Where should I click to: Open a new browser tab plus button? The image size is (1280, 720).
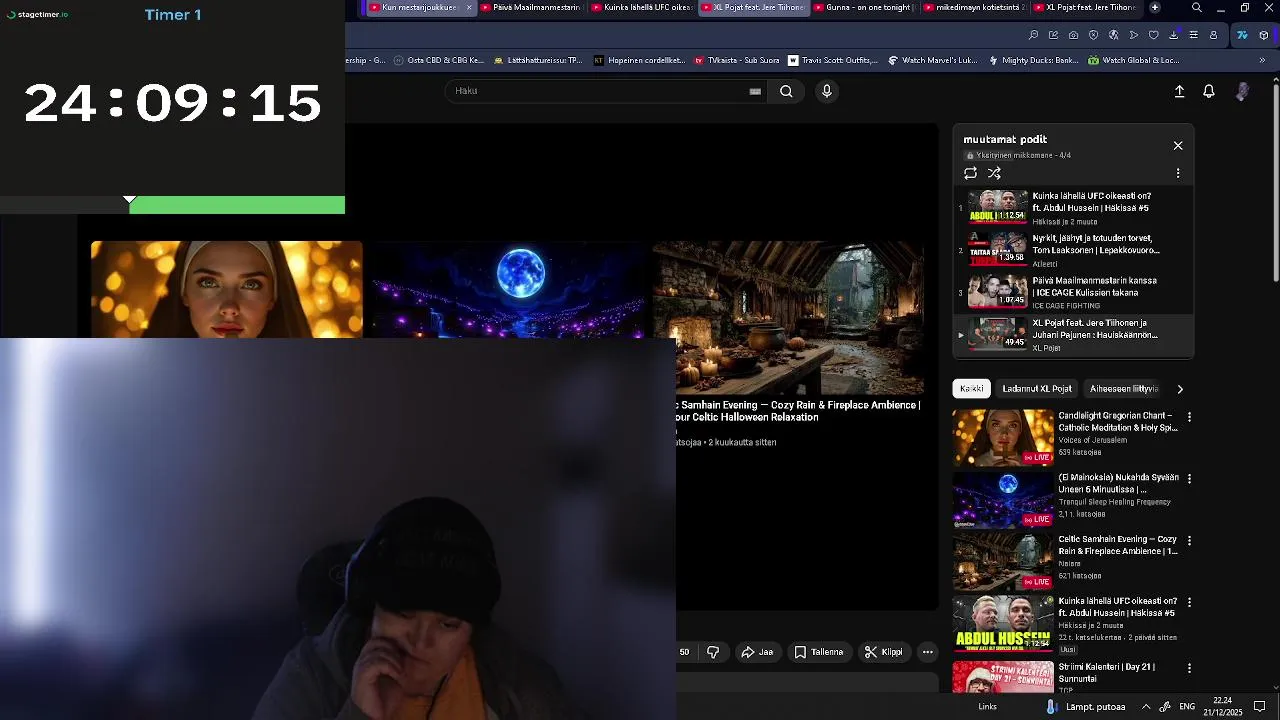coord(1155,7)
